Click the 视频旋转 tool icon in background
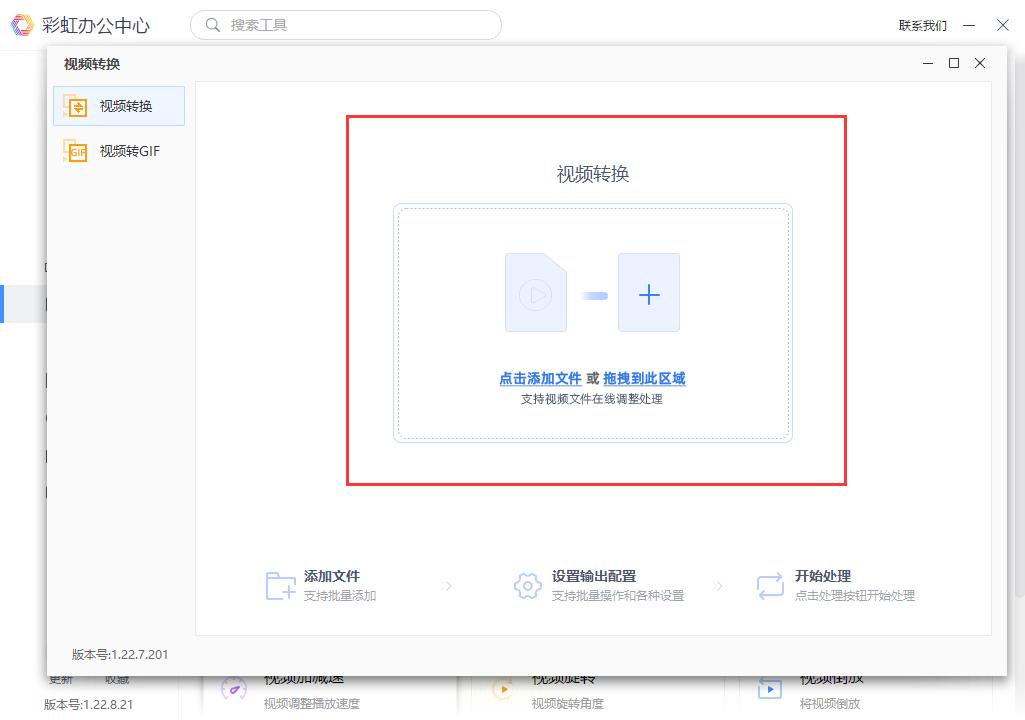This screenshot has height=720, width=1025. coord(502,688)
